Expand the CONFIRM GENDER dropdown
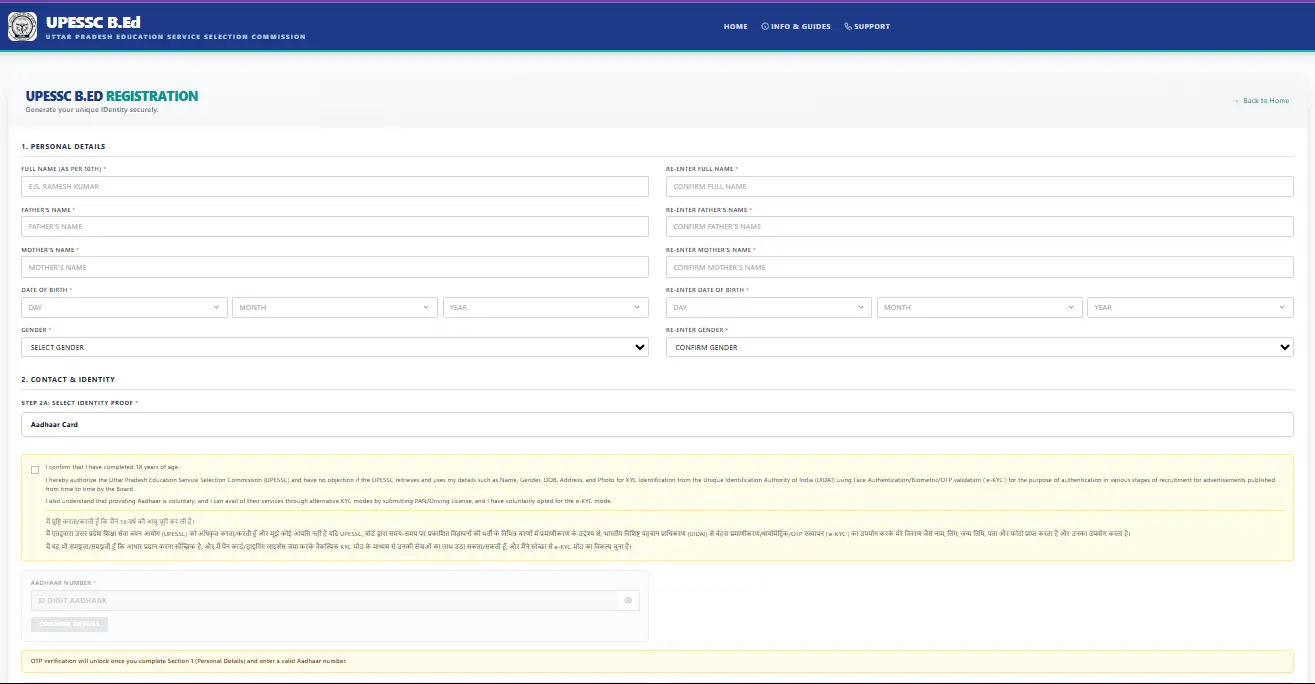This screenshot has height=684, width=1315. tap(979, 347)
